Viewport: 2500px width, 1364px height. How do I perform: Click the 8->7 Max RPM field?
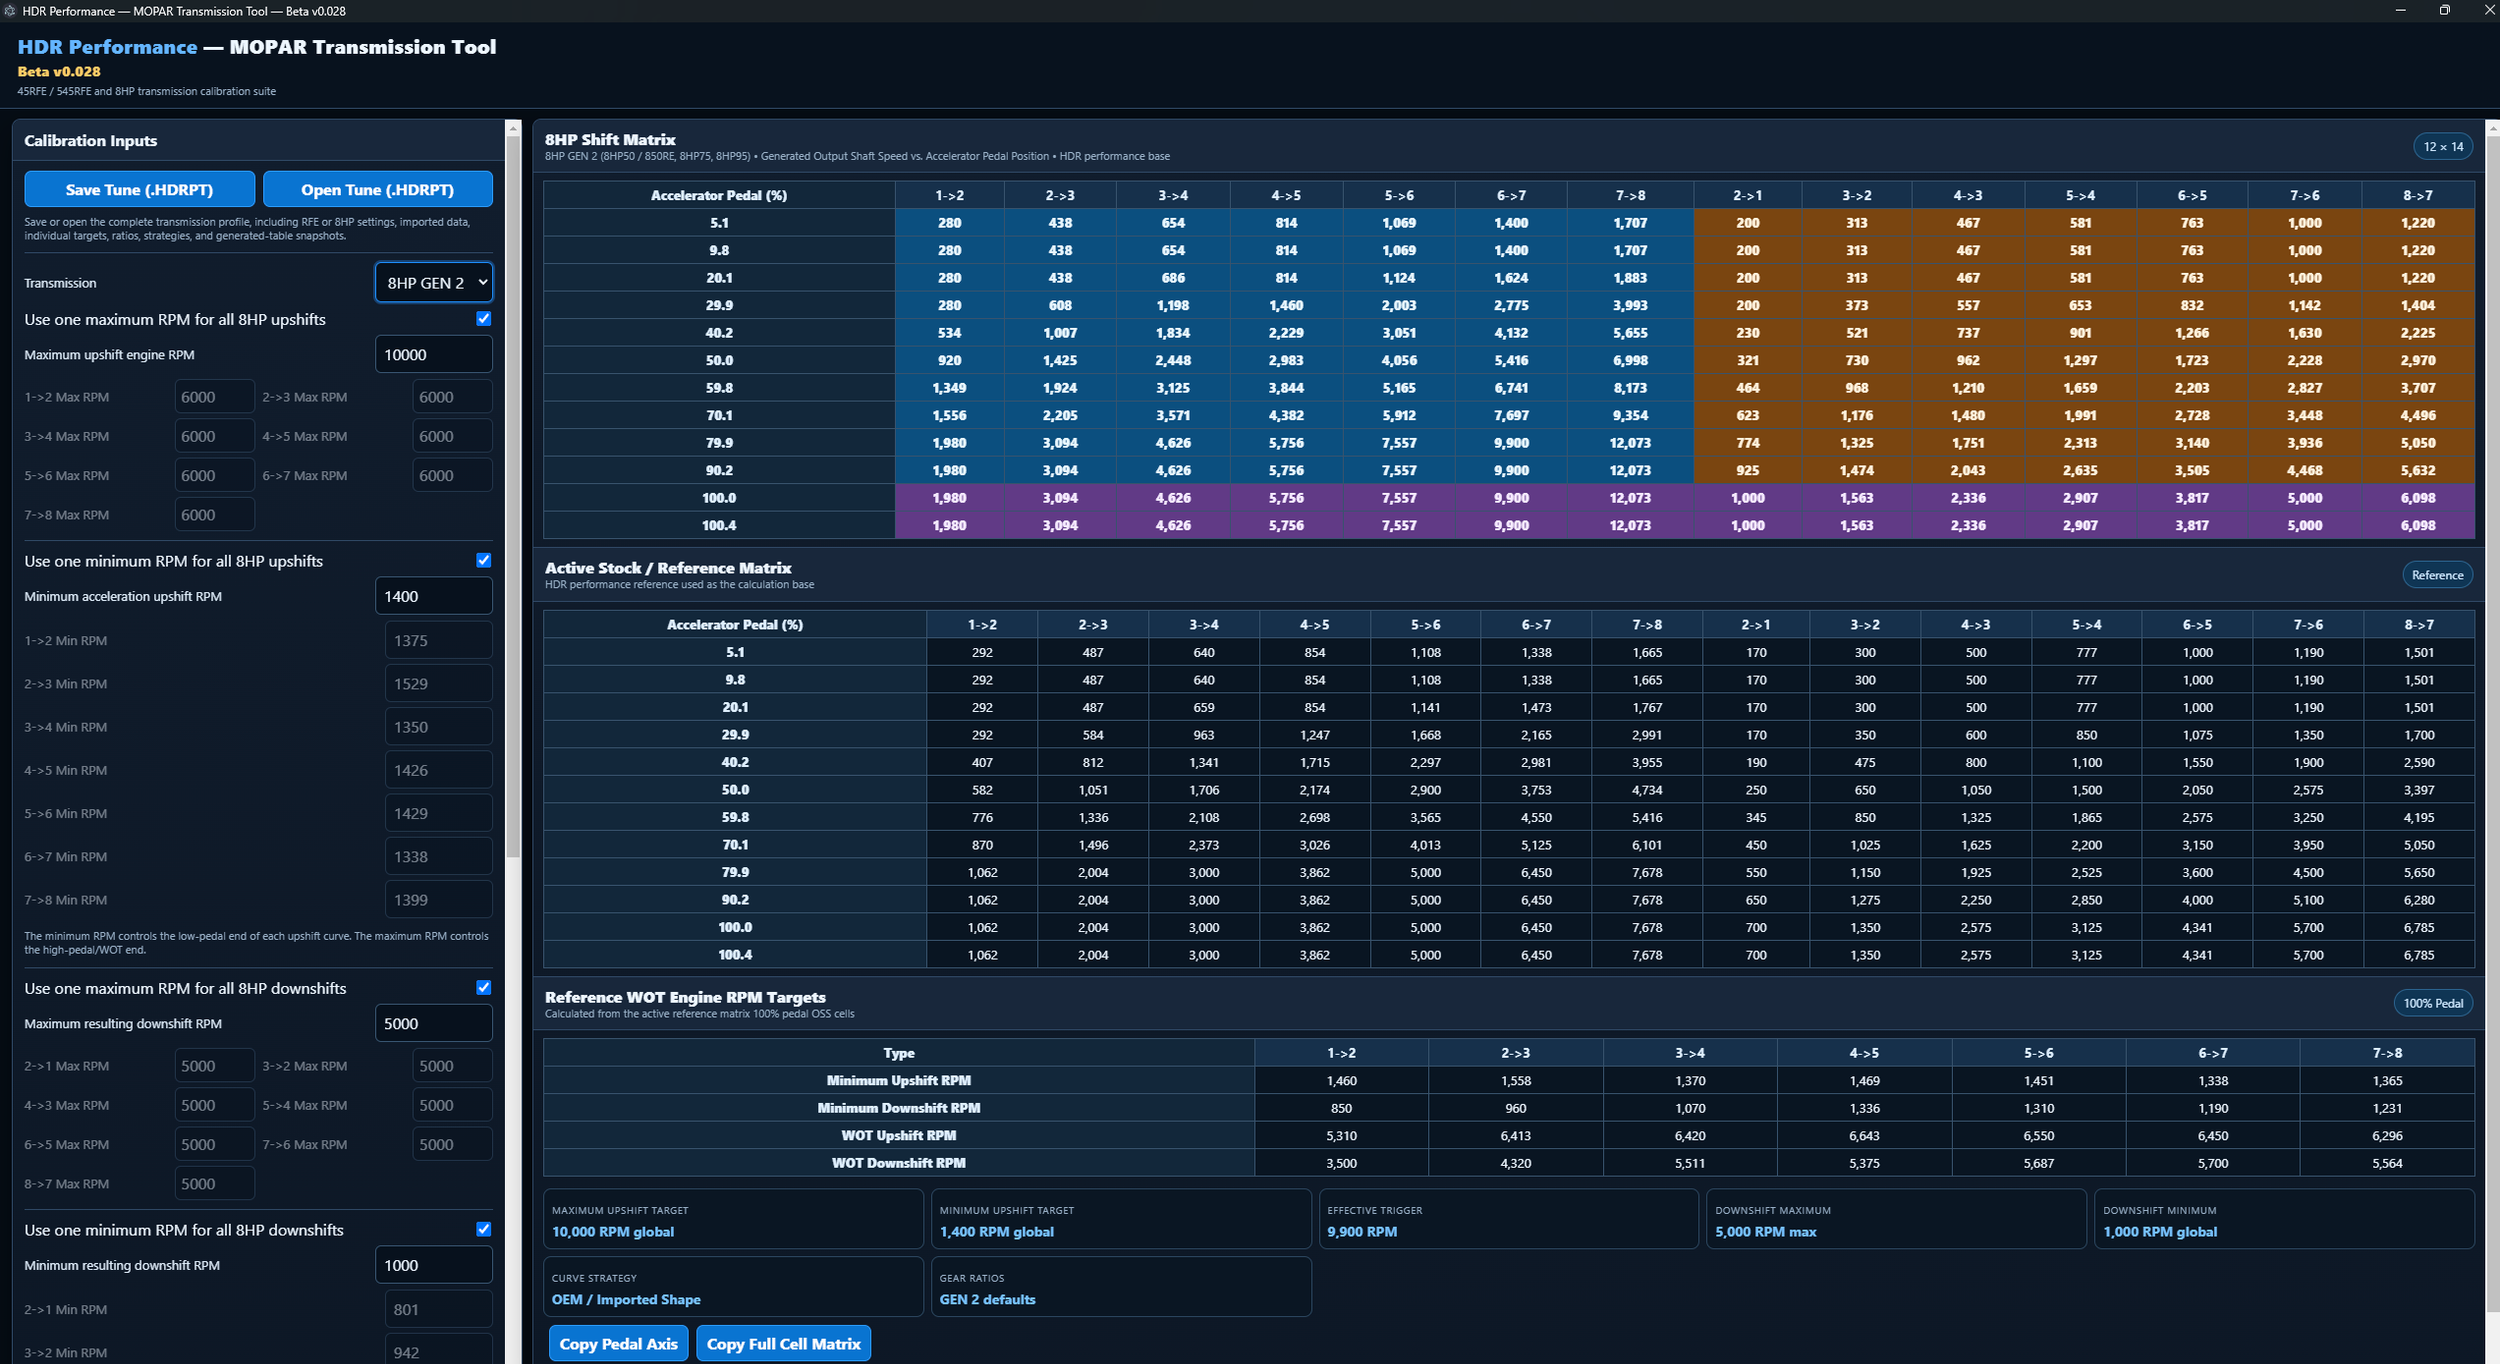point(214,1184)
